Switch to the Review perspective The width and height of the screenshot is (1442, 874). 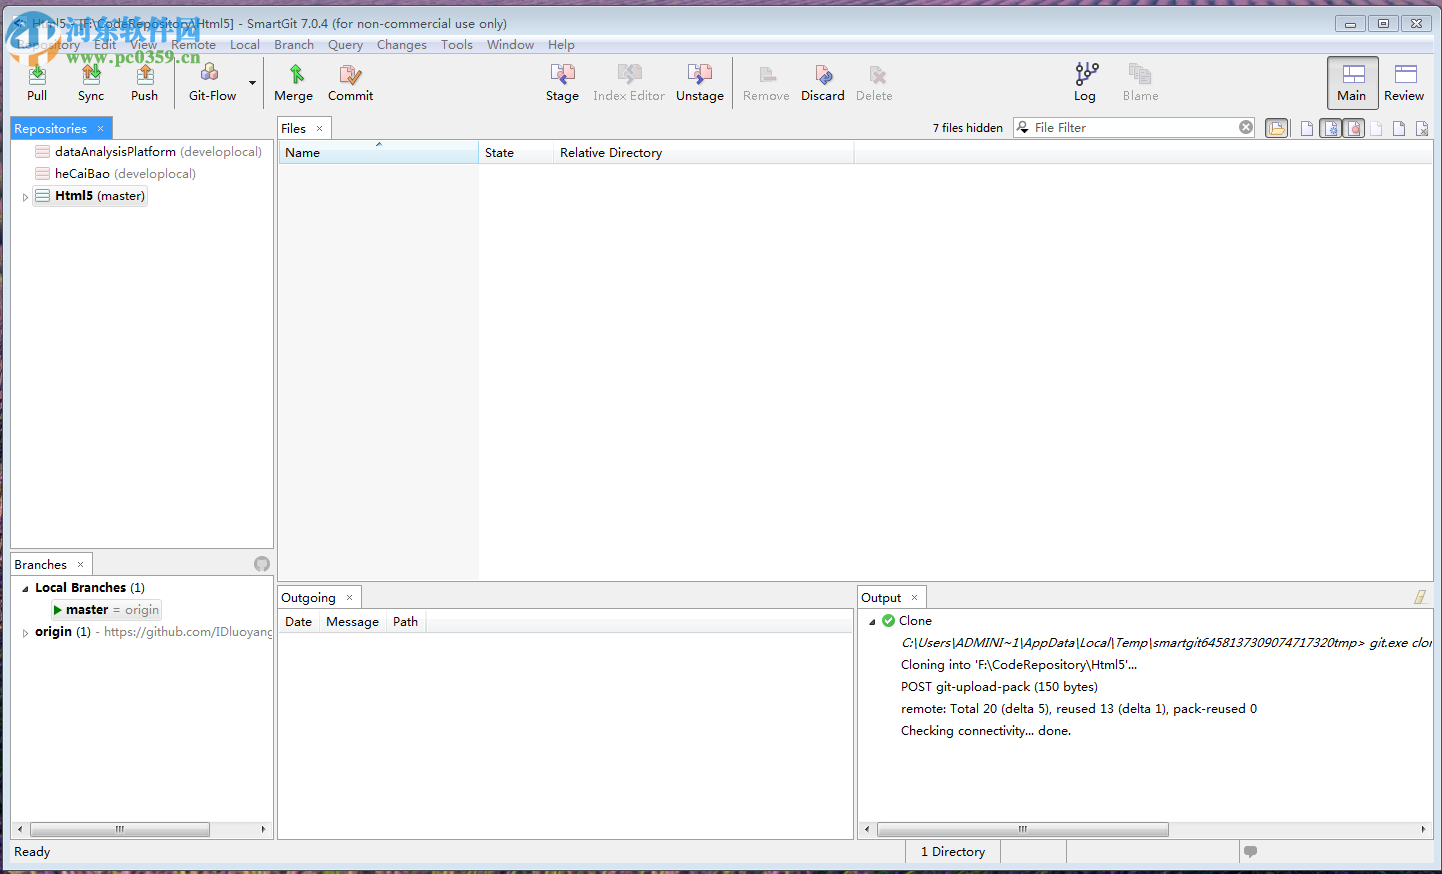point(1404,82)
